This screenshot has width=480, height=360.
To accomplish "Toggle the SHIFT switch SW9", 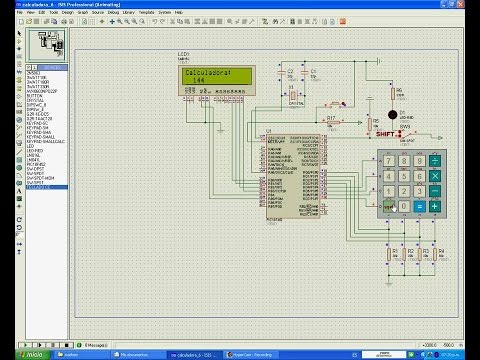I will click(405, 135).
